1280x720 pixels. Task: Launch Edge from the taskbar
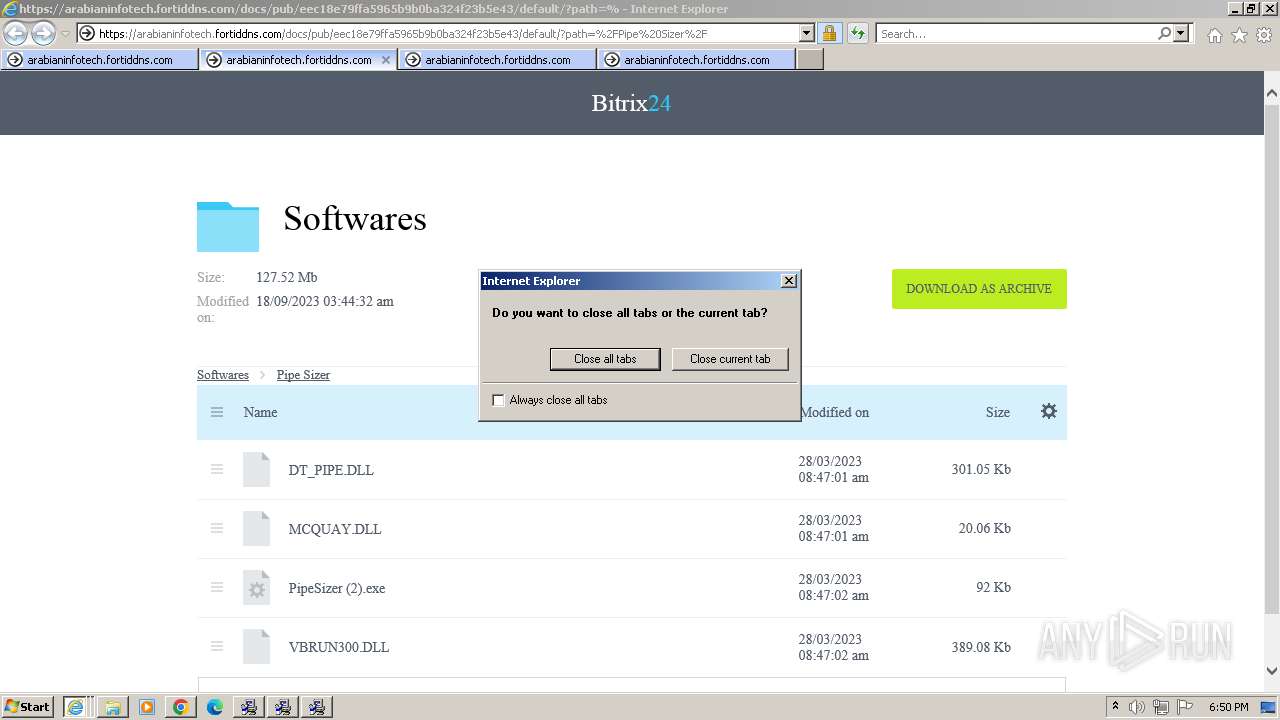pyautogui.click(x=215, y=707)
